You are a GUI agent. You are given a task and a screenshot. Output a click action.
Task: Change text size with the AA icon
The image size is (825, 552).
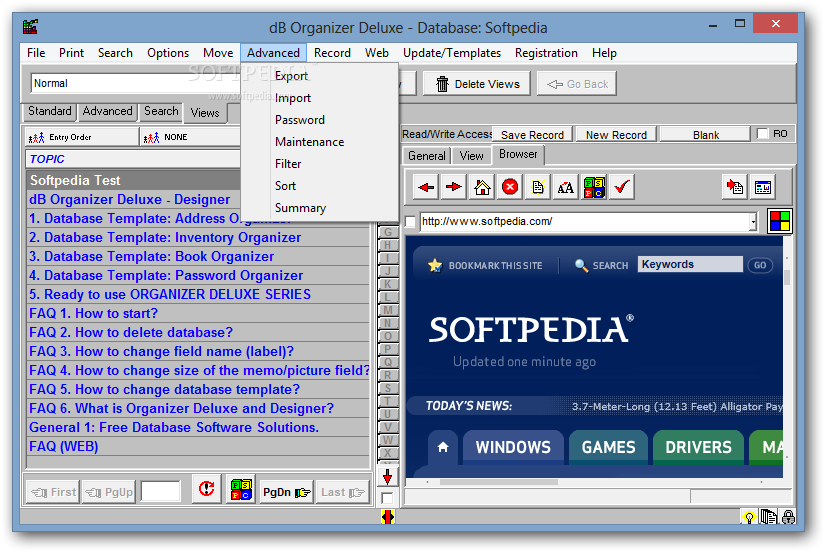click(x=566, y=187)
